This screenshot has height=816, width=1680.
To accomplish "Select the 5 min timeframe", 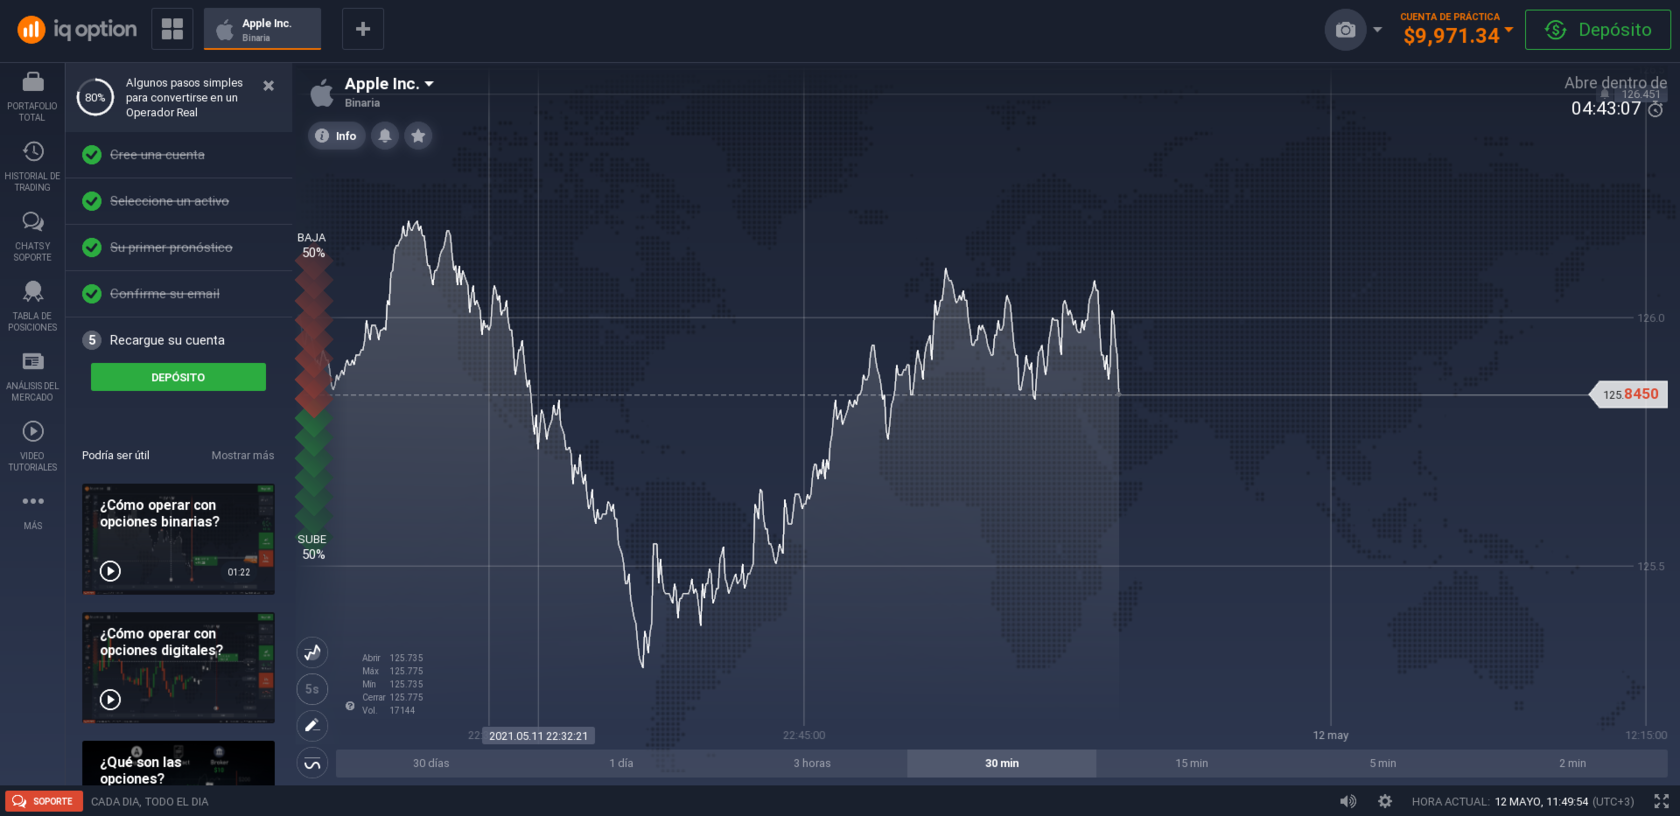I will coord(1383,763).
